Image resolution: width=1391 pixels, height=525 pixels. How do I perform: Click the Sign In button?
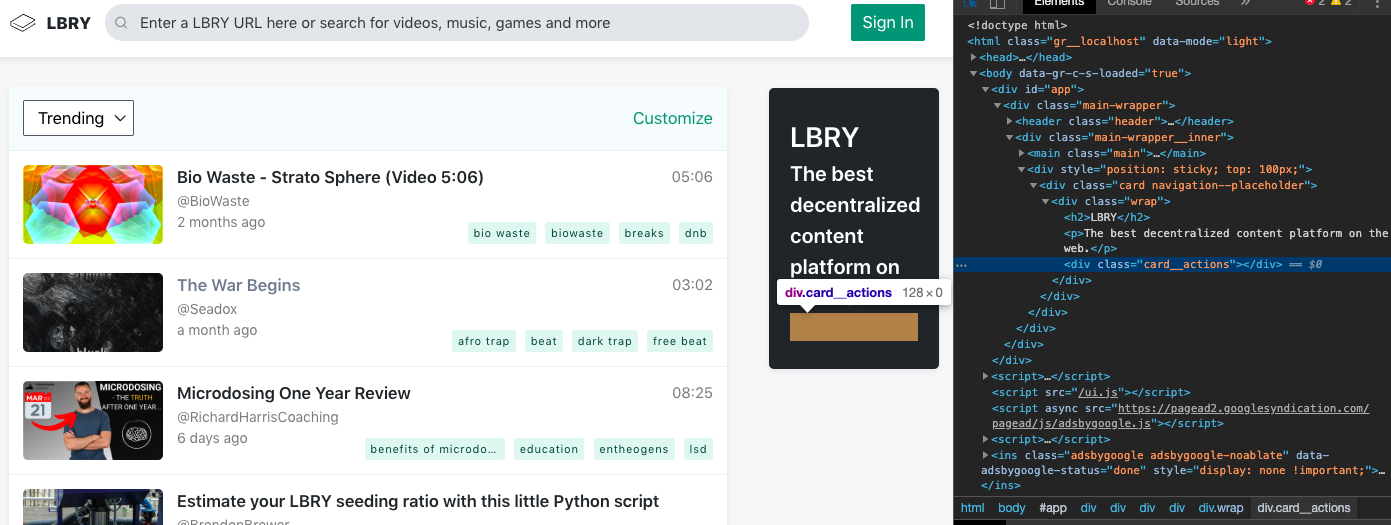pos(888,23)
